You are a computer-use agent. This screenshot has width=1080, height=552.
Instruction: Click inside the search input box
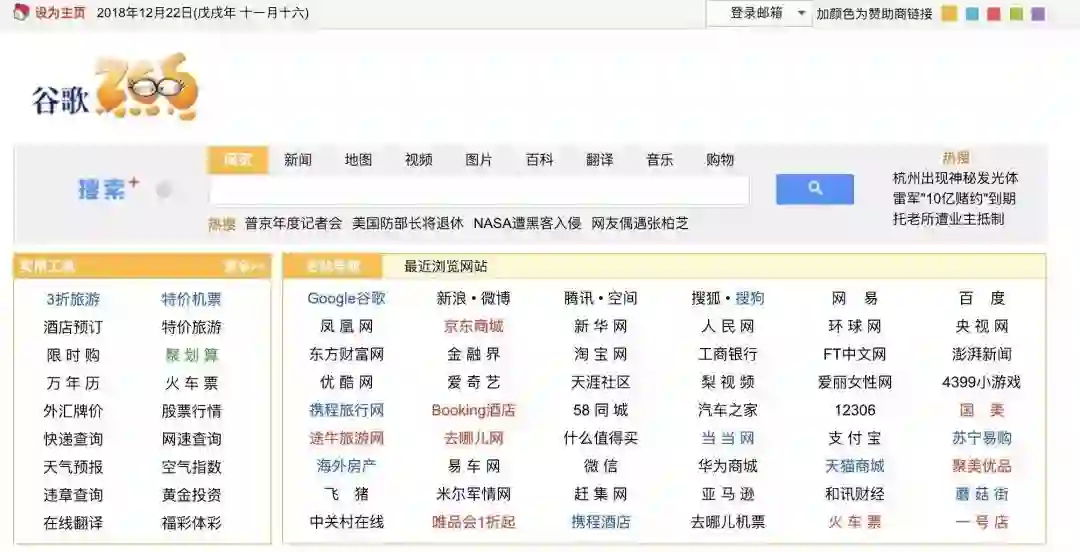point(479,190)
